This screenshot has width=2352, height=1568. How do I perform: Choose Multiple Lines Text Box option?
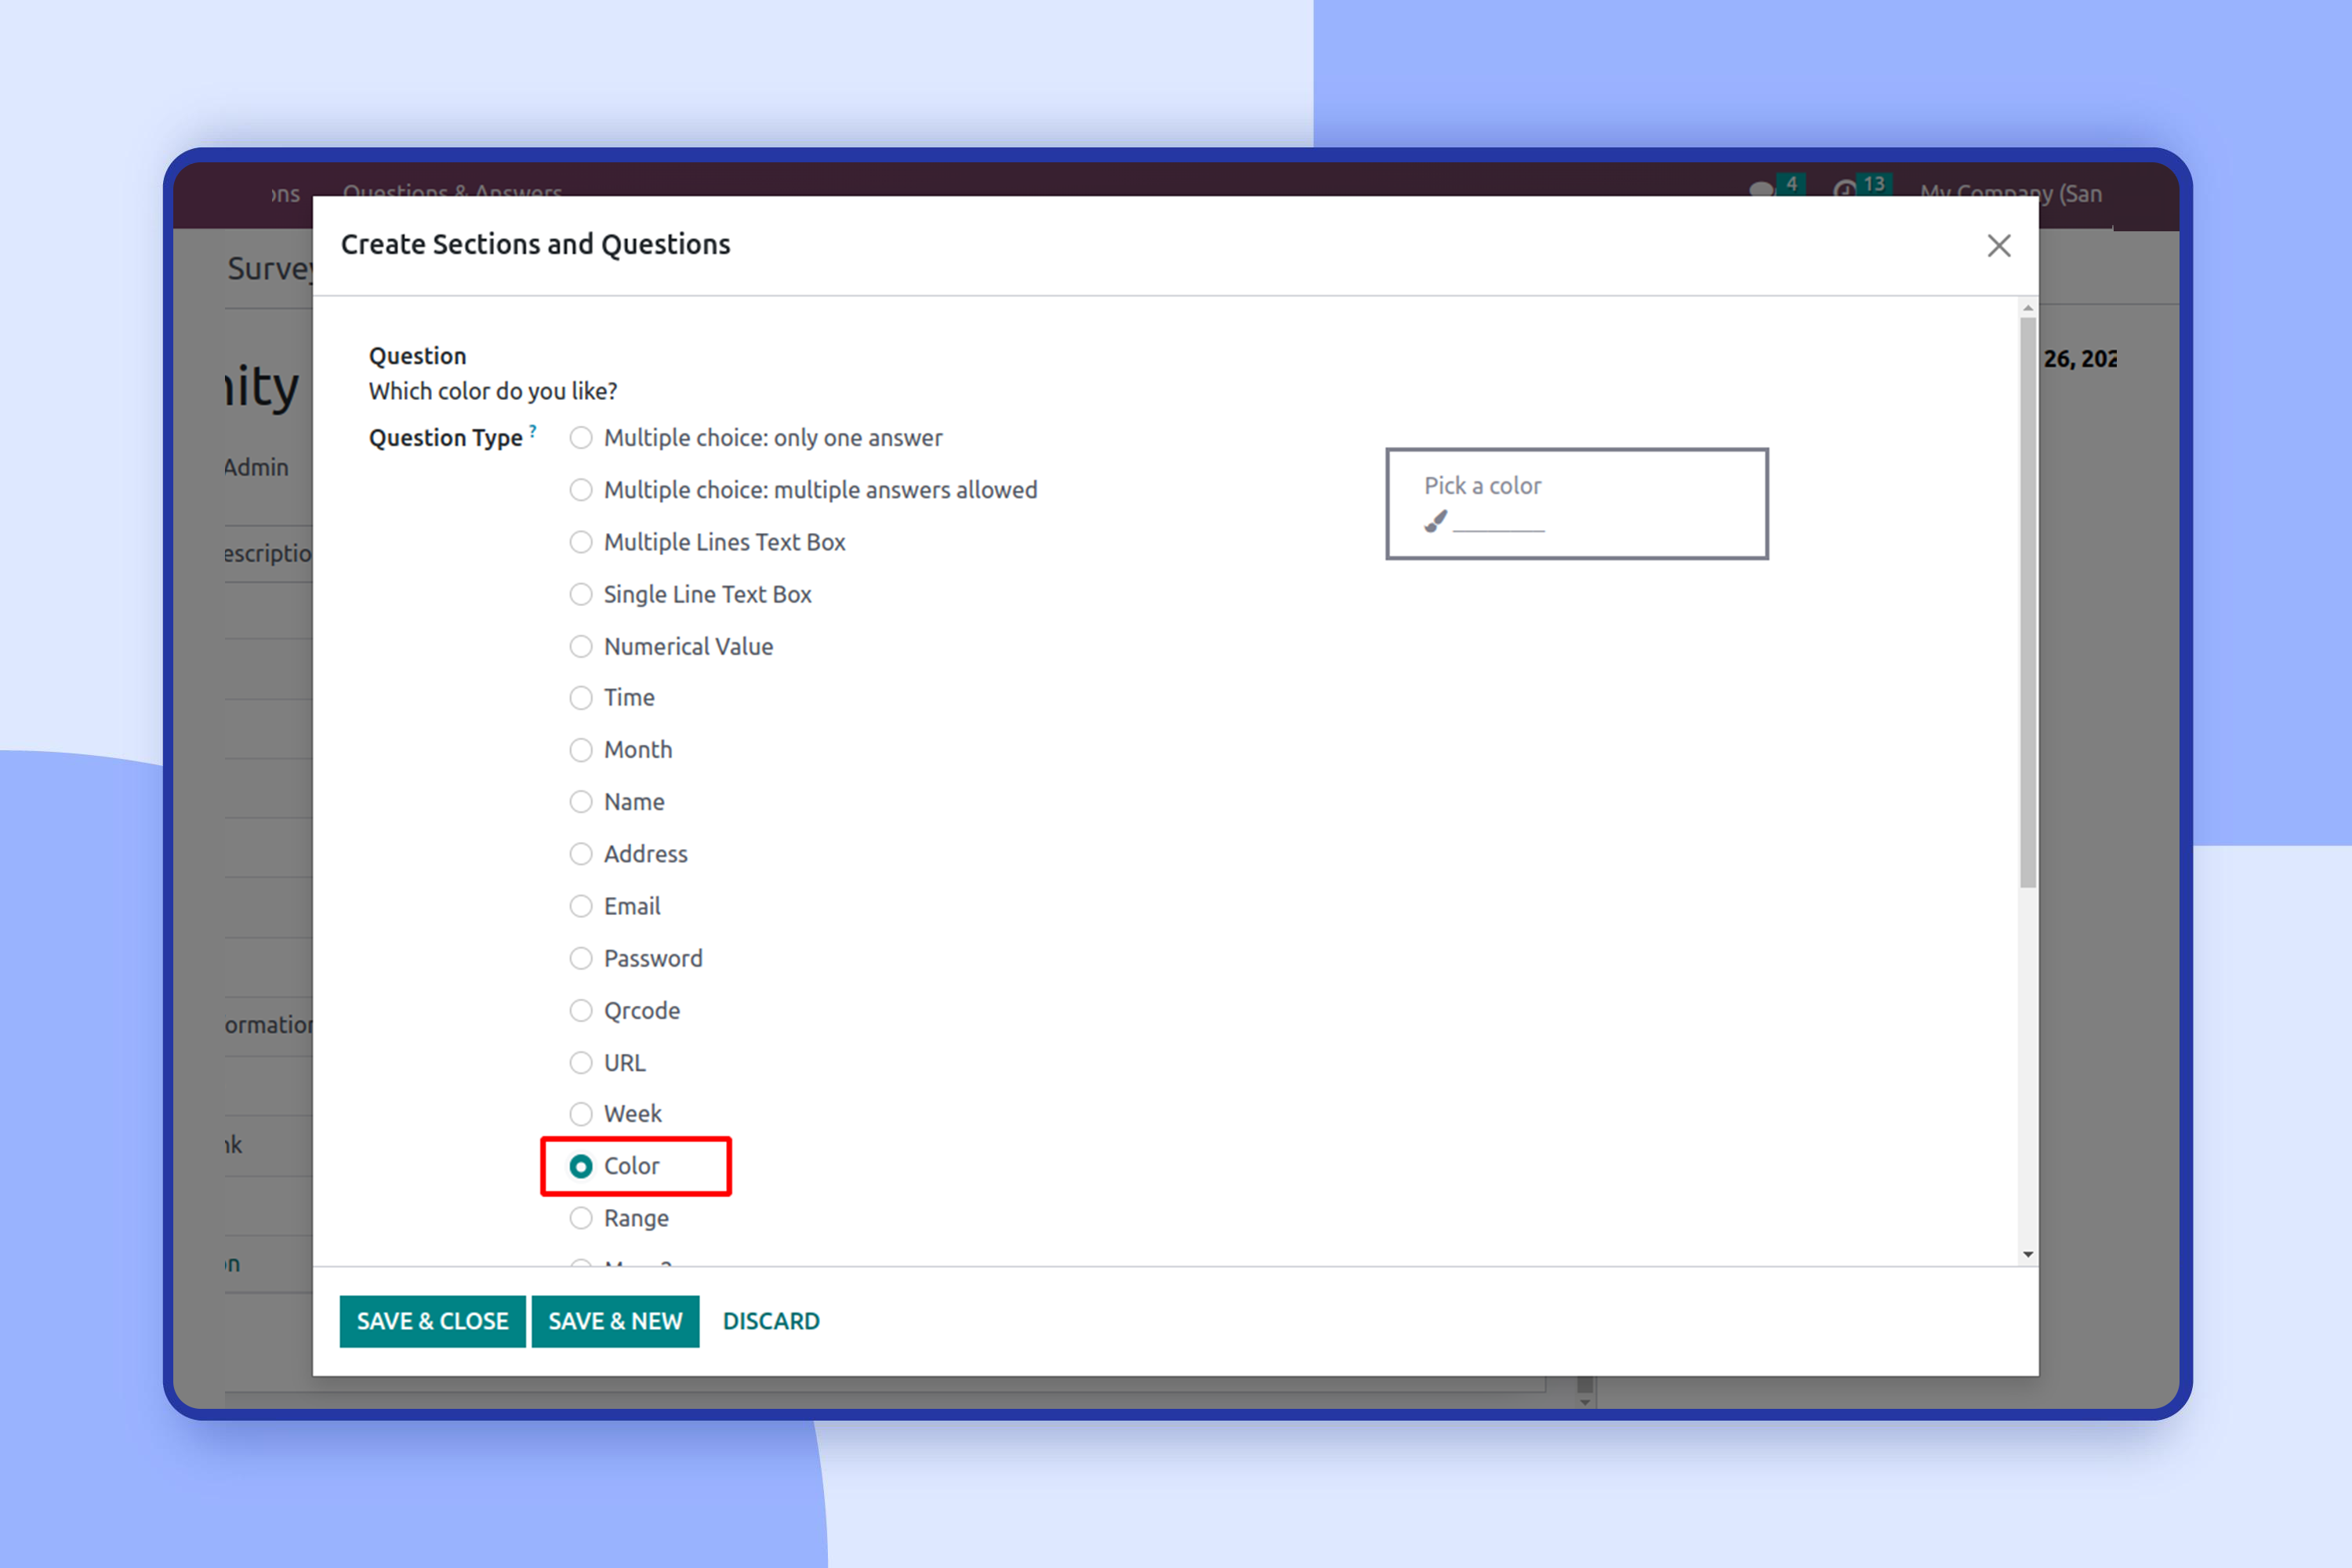(581, 542)
